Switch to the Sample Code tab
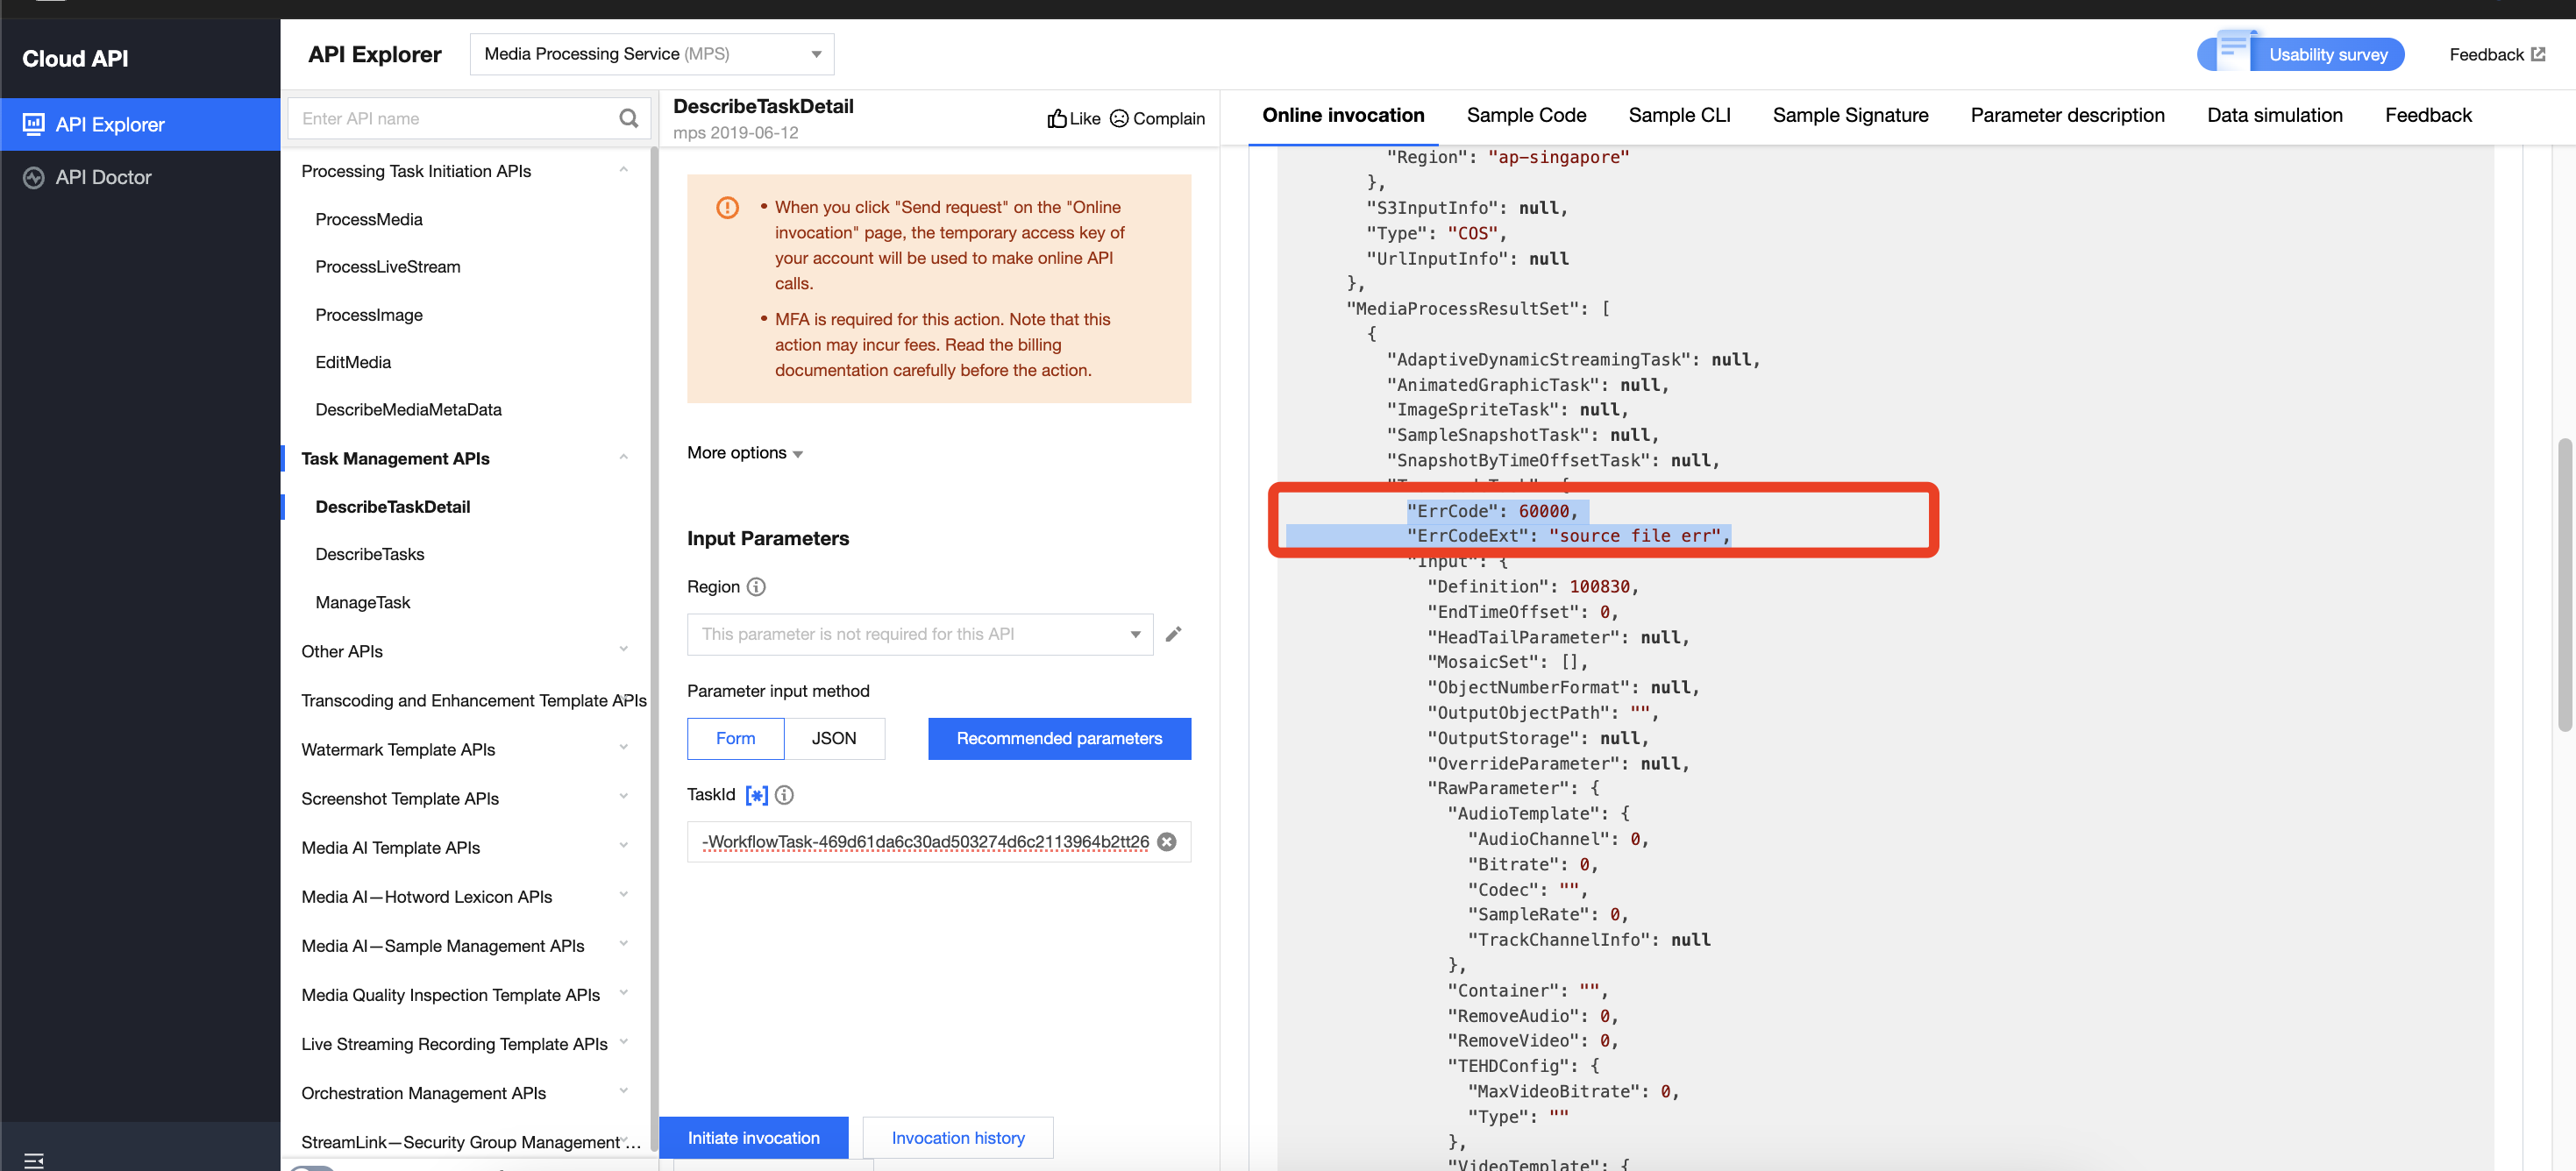 pyautogui.click(x=1526, y=115)
